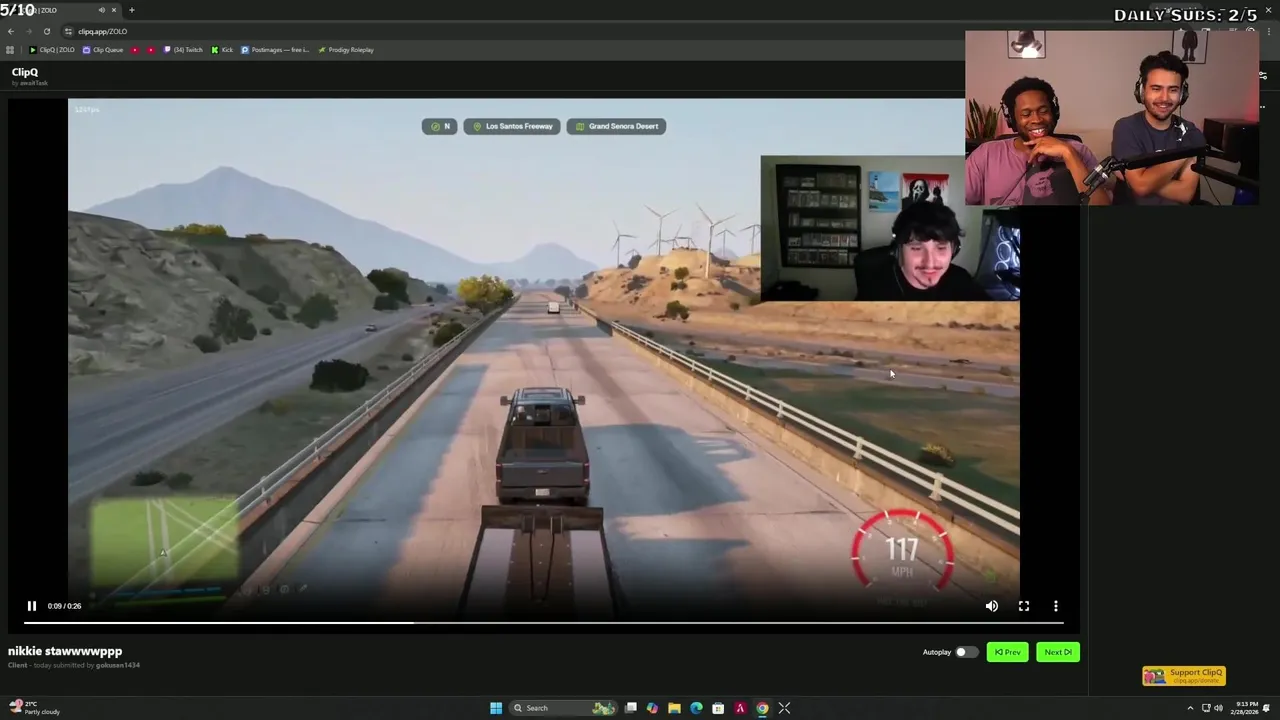Open the Windows Start menu
The height and width of the screenshot is (720, 1280).
point(496,708)
